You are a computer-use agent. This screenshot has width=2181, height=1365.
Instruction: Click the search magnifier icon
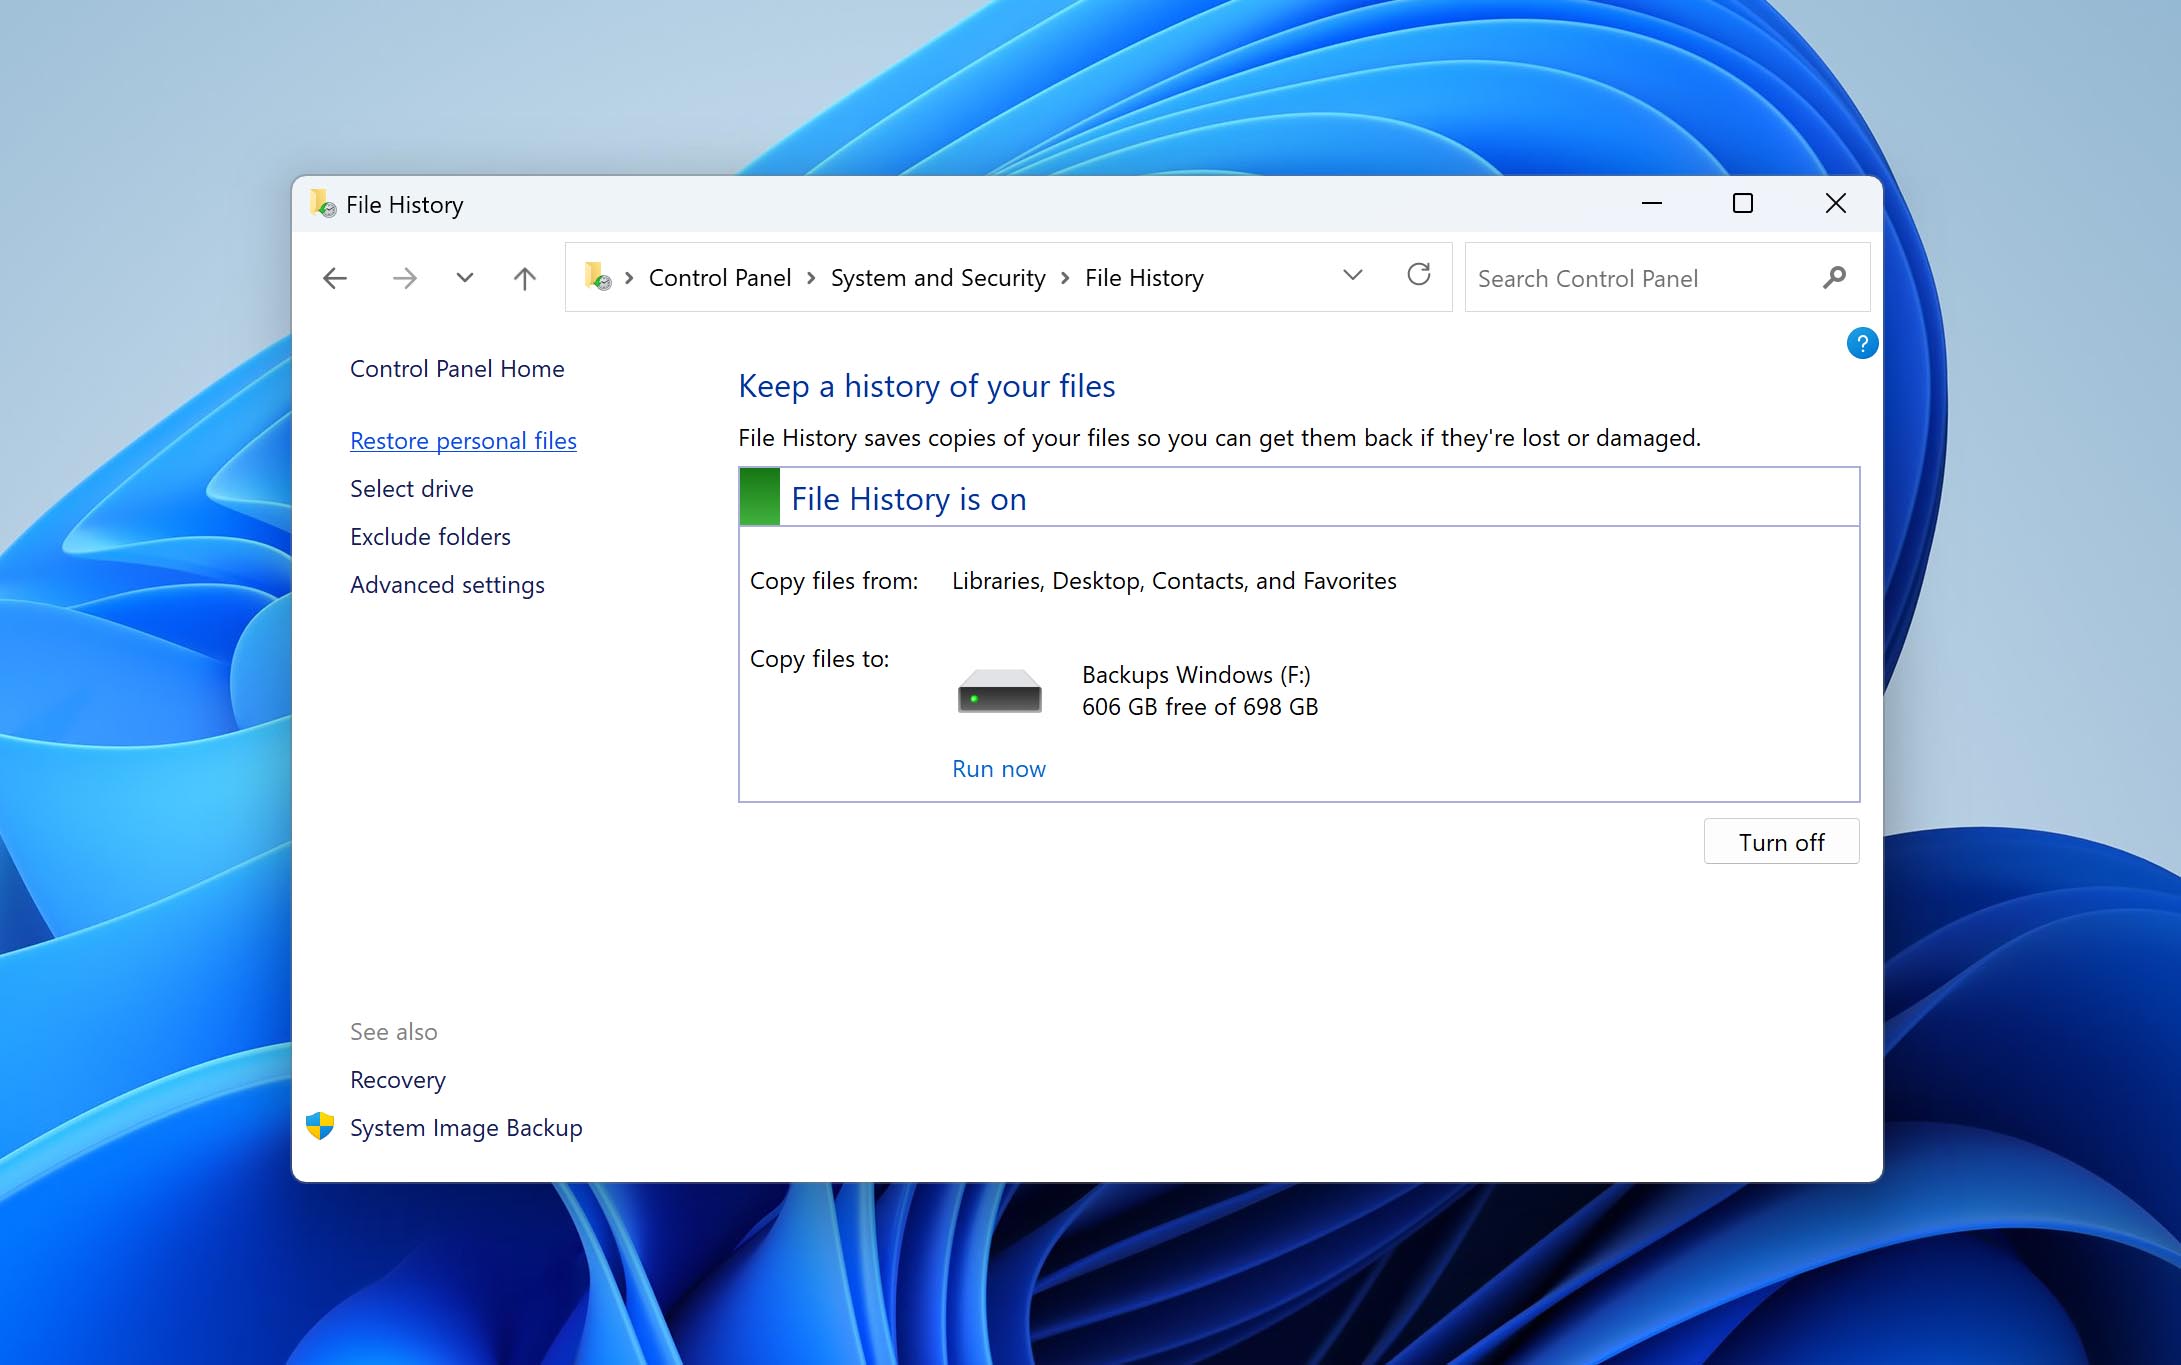(1835, 278)
